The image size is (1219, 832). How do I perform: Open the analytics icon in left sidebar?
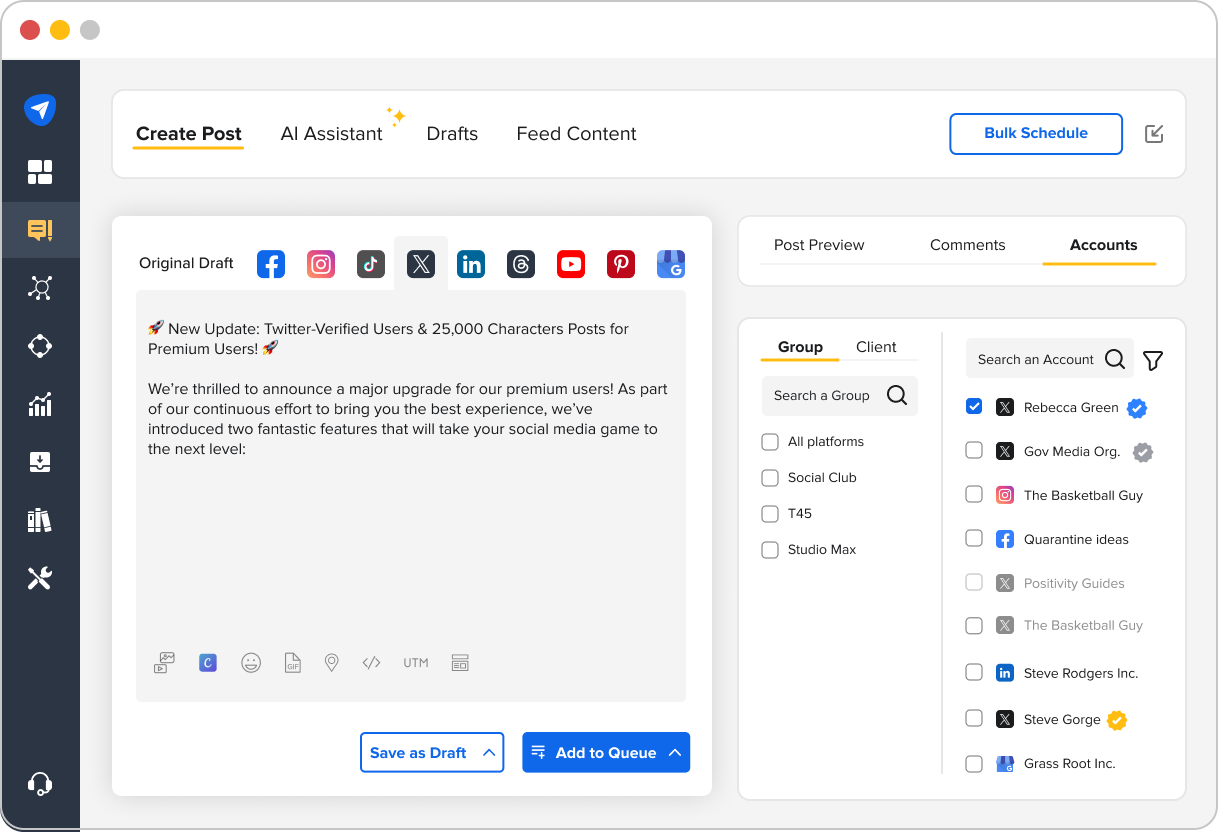tap(41, 404)
